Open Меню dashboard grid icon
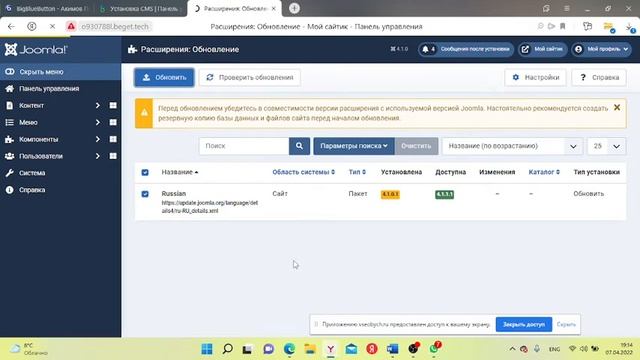Screen dimensions: 640x360 point(113,122)
